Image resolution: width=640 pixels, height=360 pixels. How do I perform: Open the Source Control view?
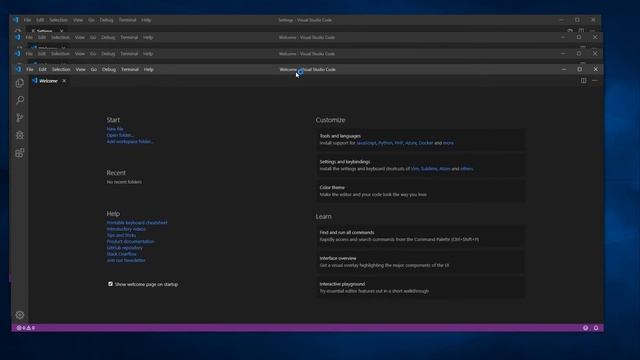tap(20, 118)
